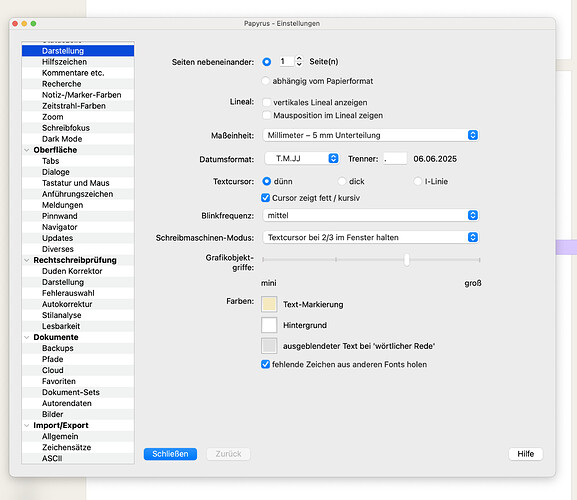This screenshot has height=500, width=577.
Task: Open the Schreibmaschinen-Modus dropdown
Action: (371, 237)
